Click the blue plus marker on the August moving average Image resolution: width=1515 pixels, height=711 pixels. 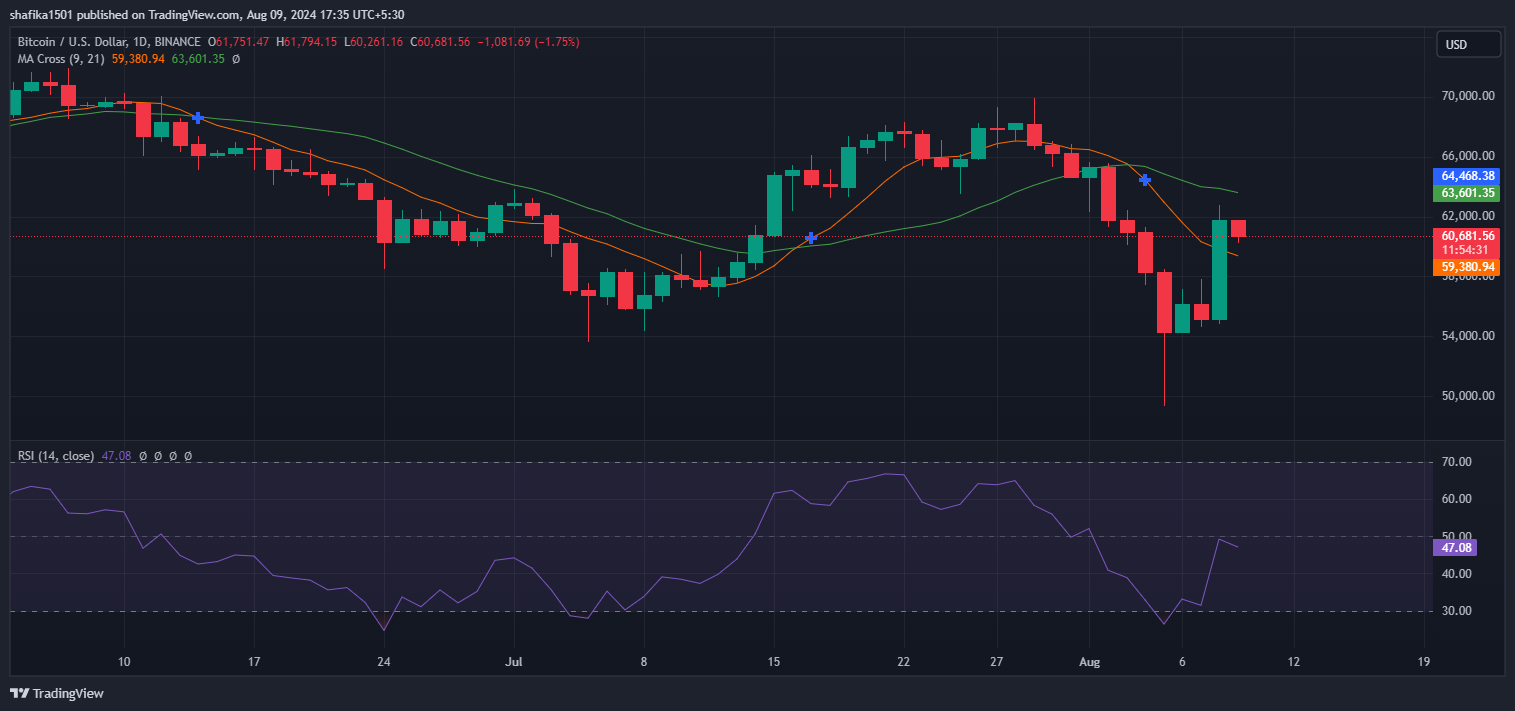coord(1144,180)
